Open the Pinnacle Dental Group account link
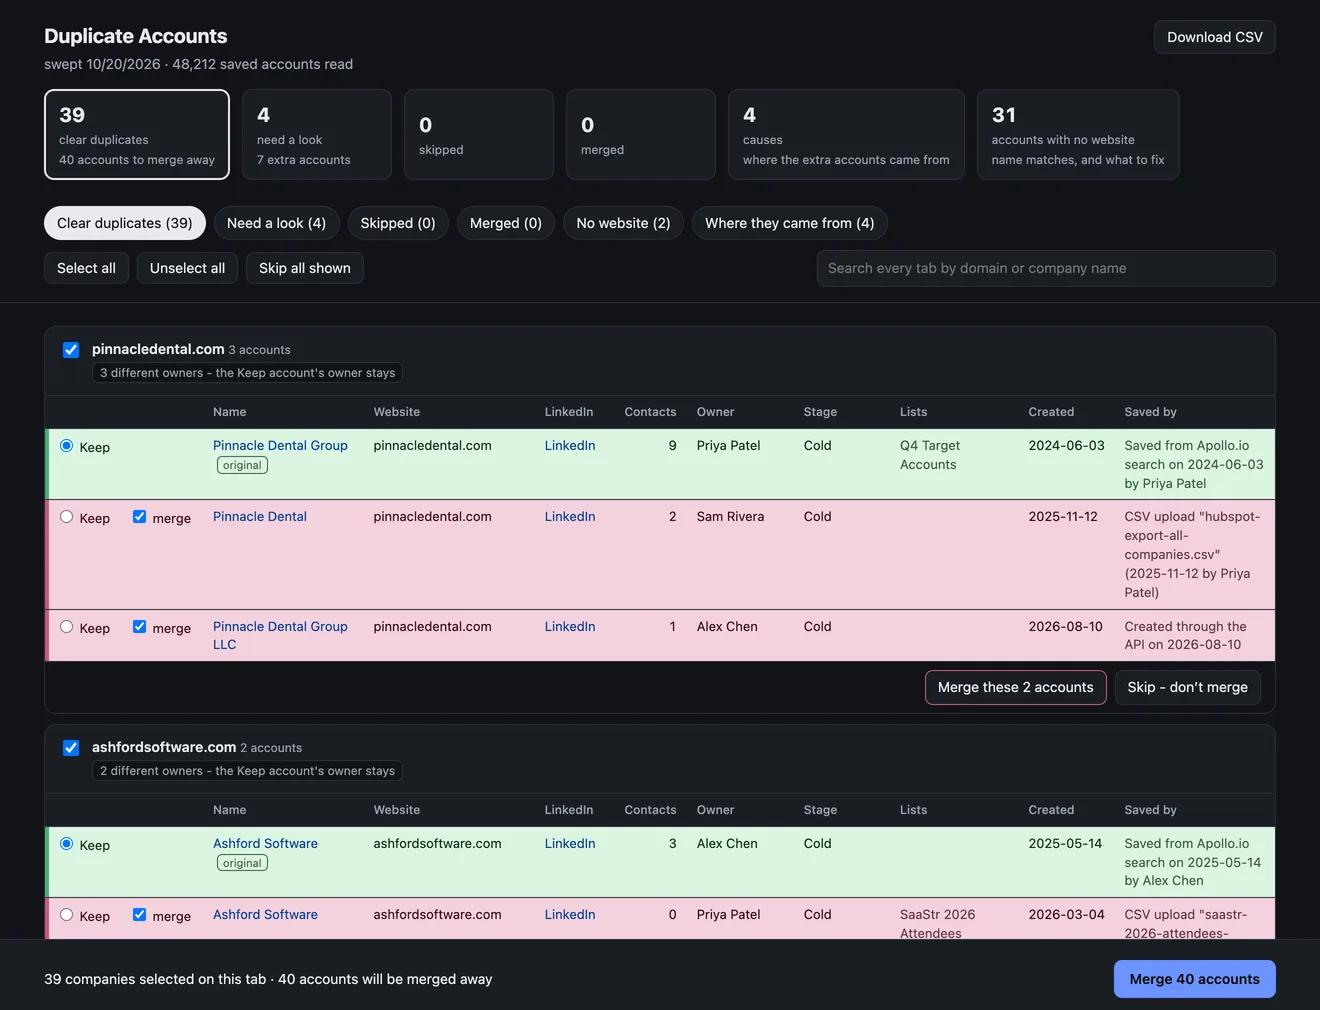Image resolution: width=1320 pixels, height=1010 pixels. point(280,446)
